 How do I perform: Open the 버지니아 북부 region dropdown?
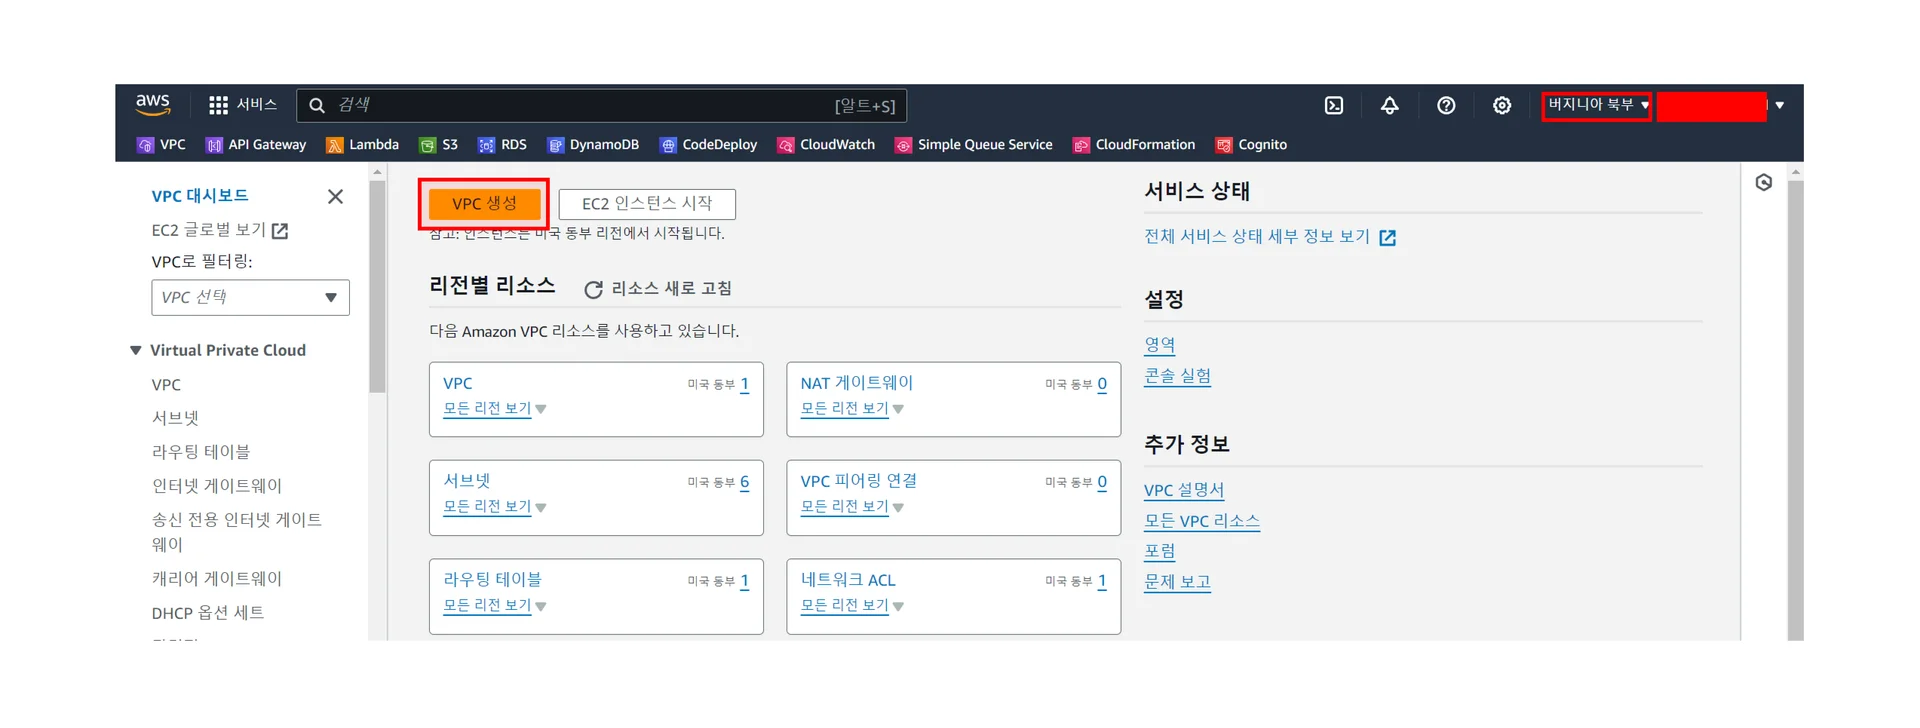click(x=1596, y=105)
